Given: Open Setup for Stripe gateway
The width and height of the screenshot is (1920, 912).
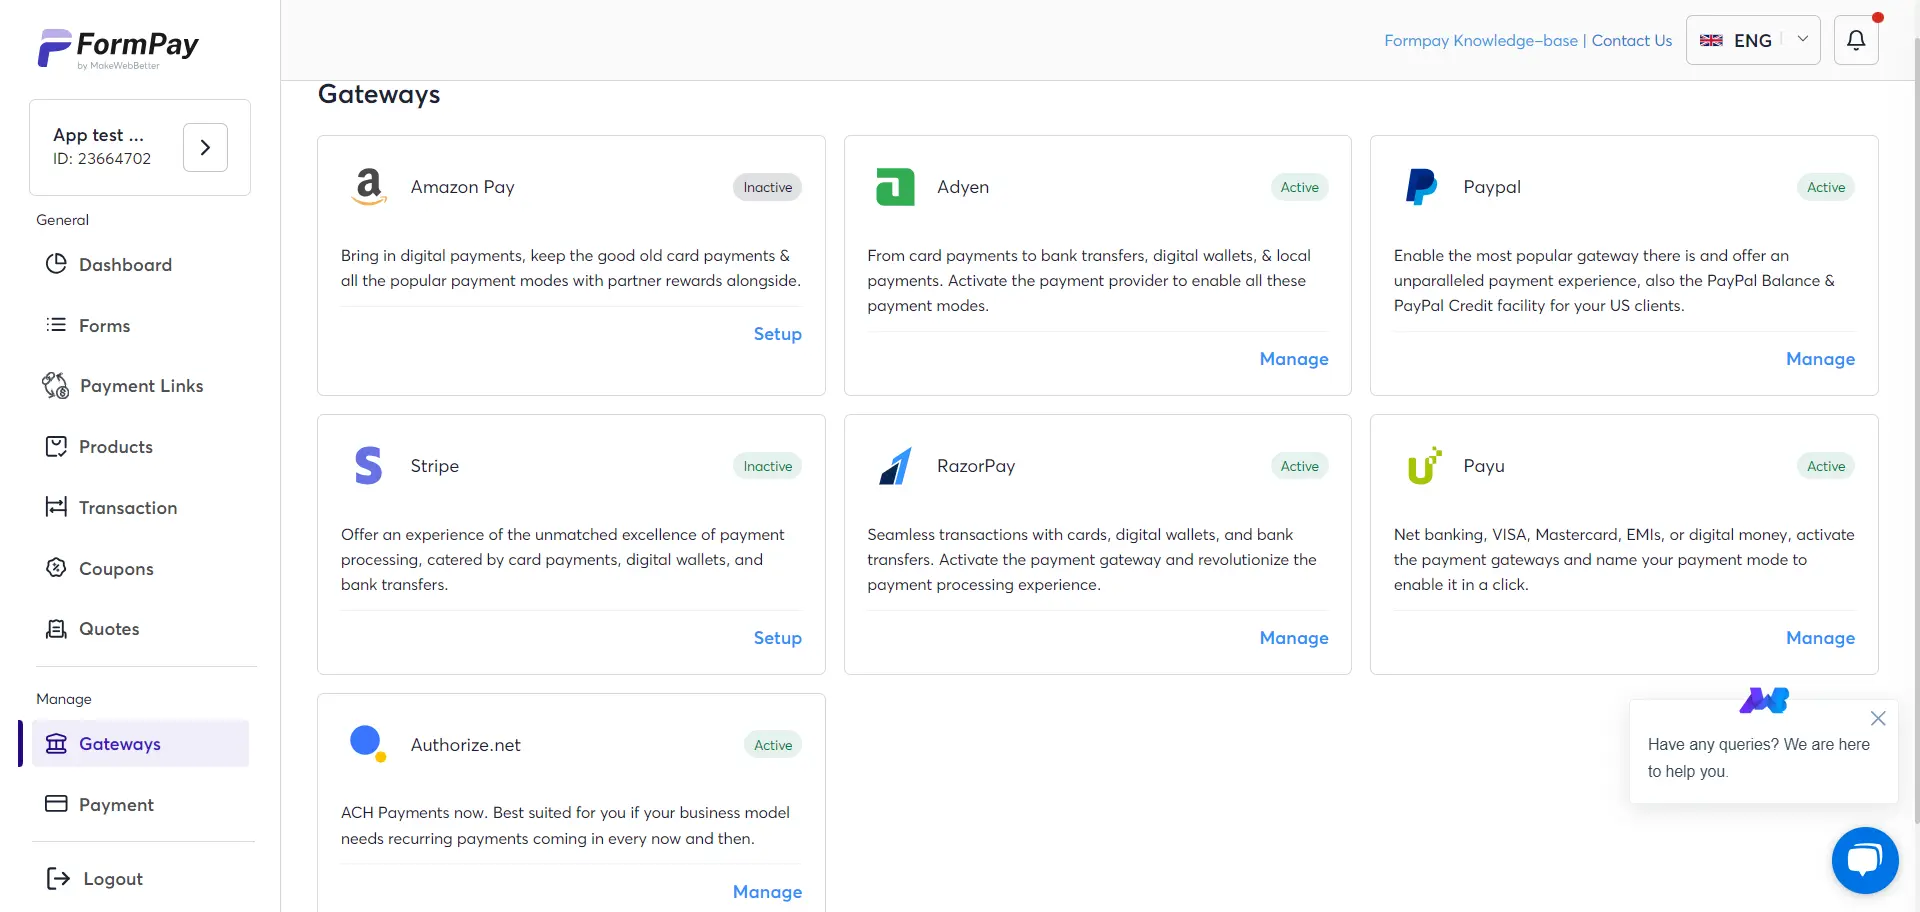Looking at the screenshot, I should click(x=777, y=638).
